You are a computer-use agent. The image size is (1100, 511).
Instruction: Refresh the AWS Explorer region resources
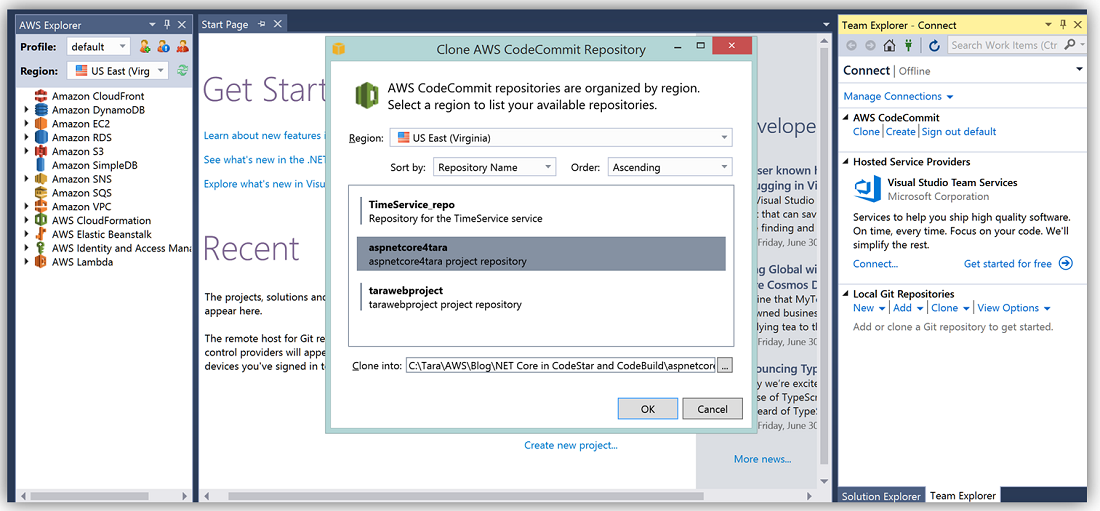tap(182, 71)
